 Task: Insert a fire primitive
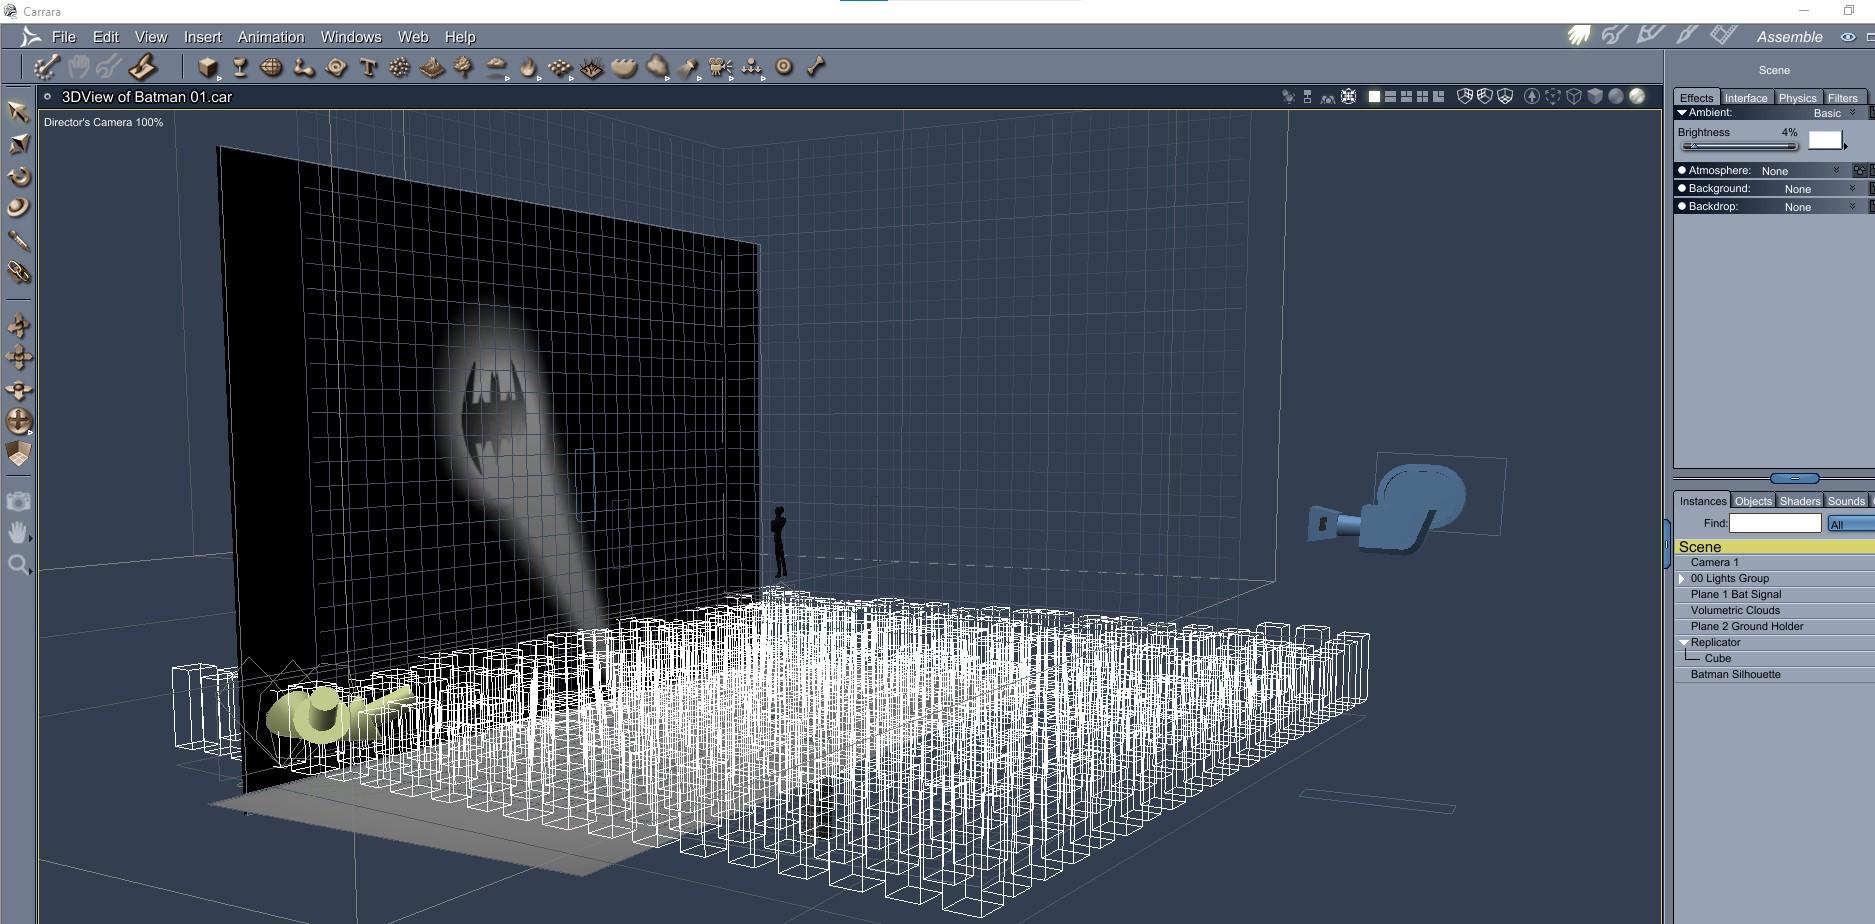click(528, 67)
